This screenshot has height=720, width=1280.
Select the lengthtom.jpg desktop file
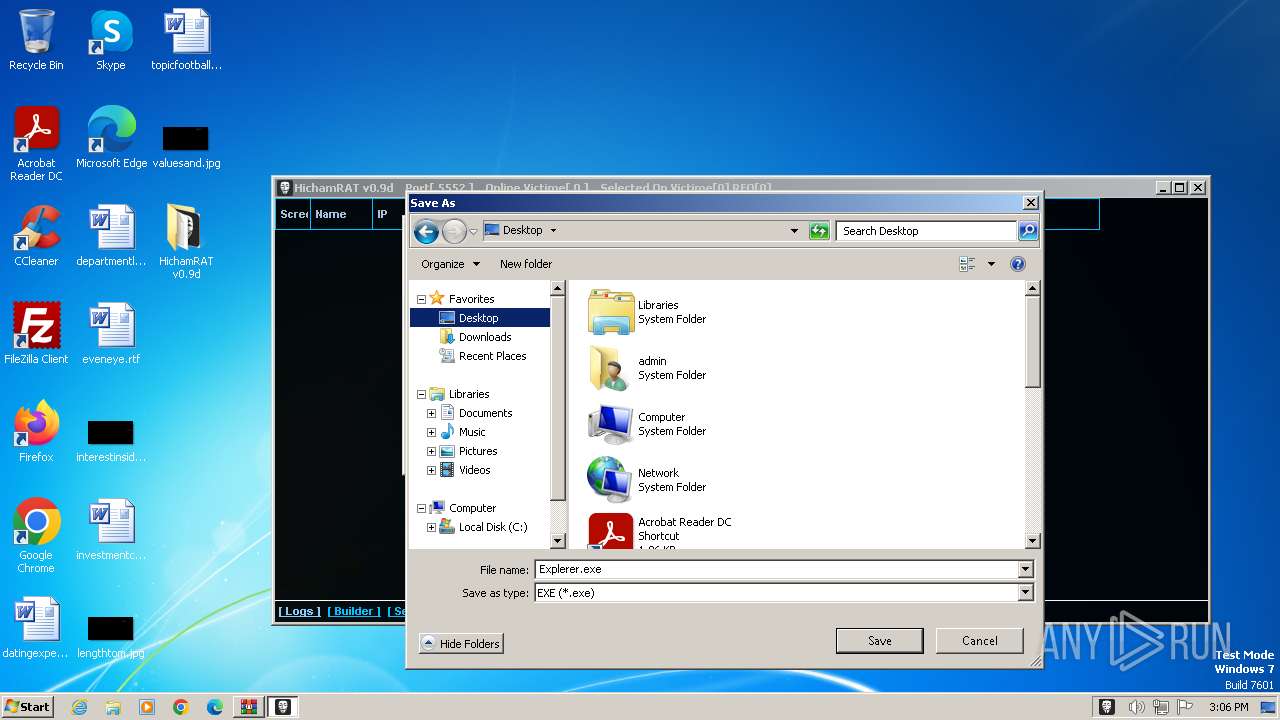[x=111, y=637]
